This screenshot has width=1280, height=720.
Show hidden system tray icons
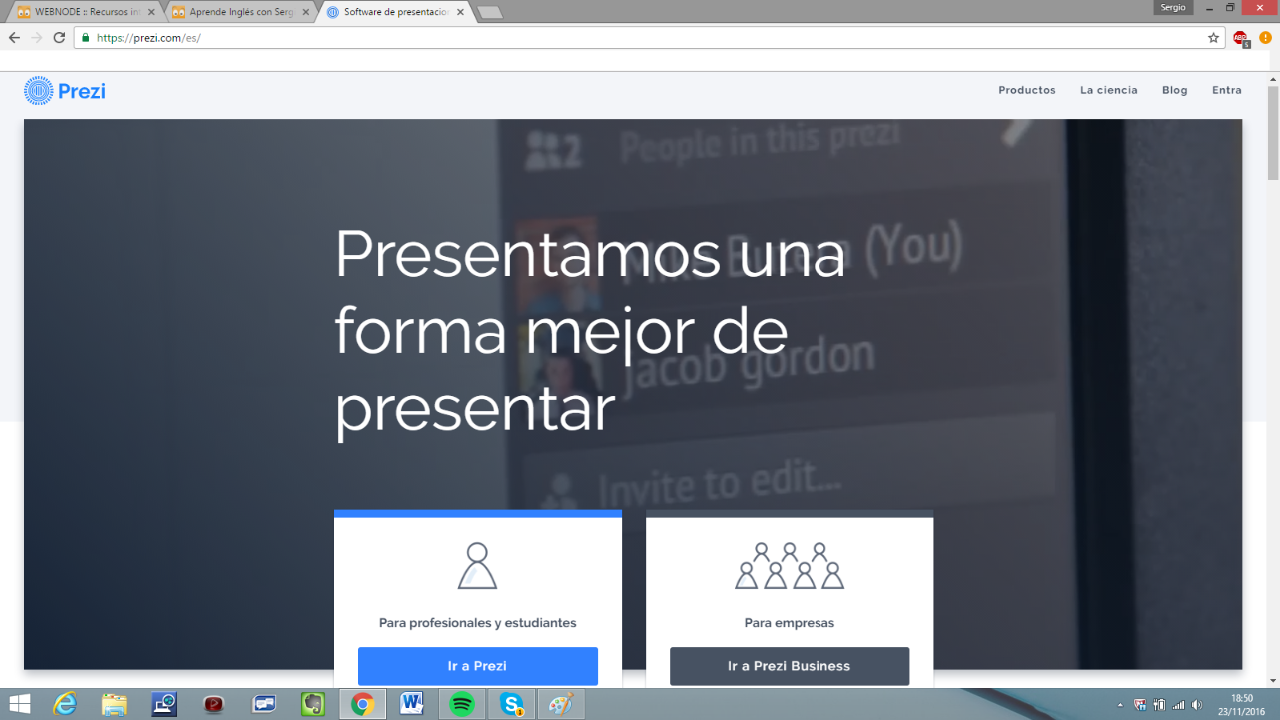[x=1119, y=705]
